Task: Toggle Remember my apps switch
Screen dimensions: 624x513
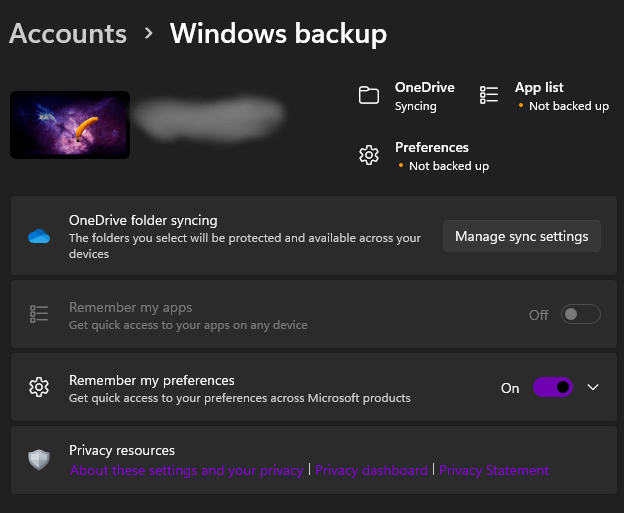Action: tap(580, 315)
